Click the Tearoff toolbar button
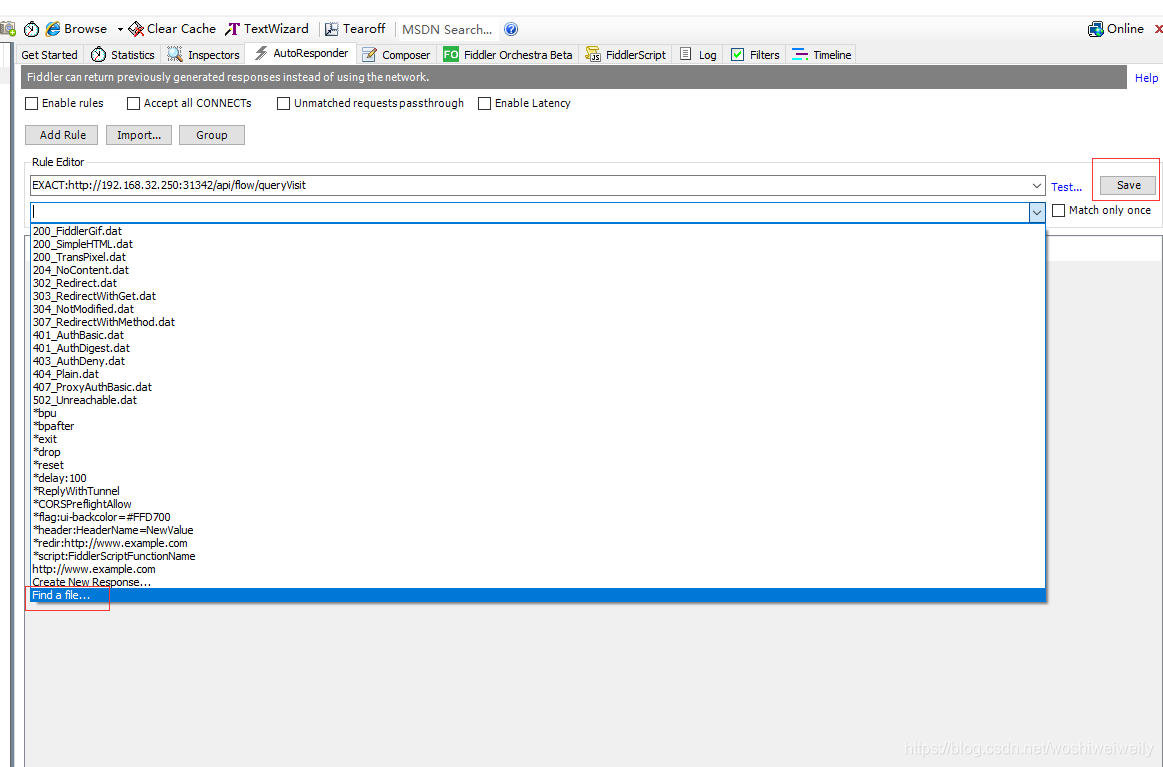The image size is (1163, 767). point(355,29)
